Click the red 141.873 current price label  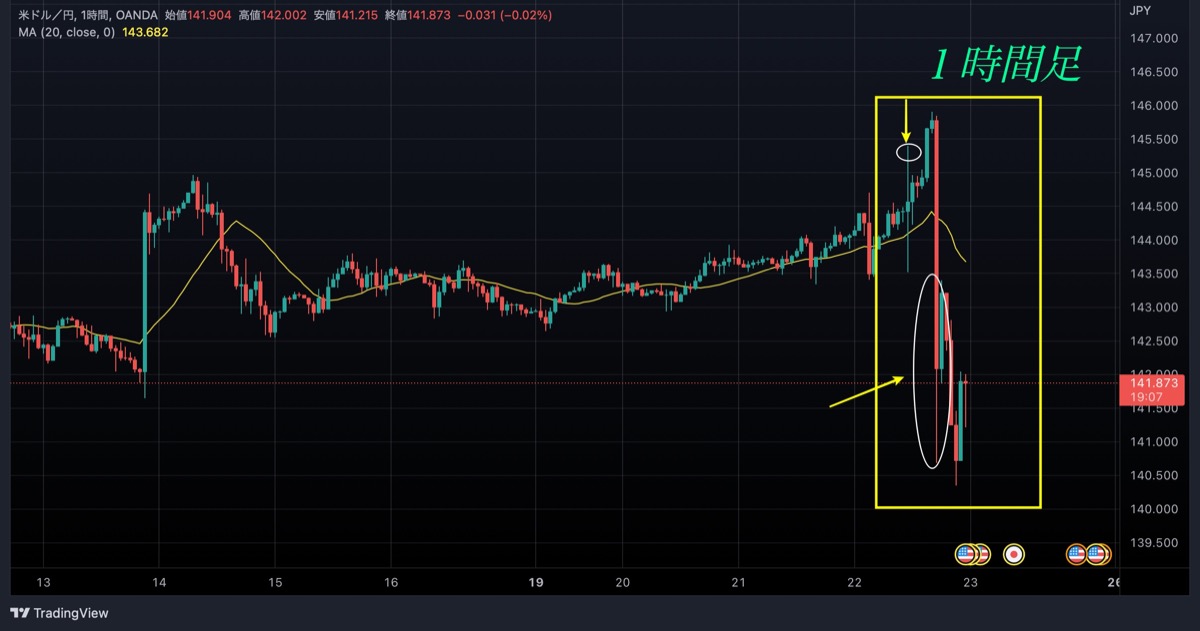point(1153,383)
